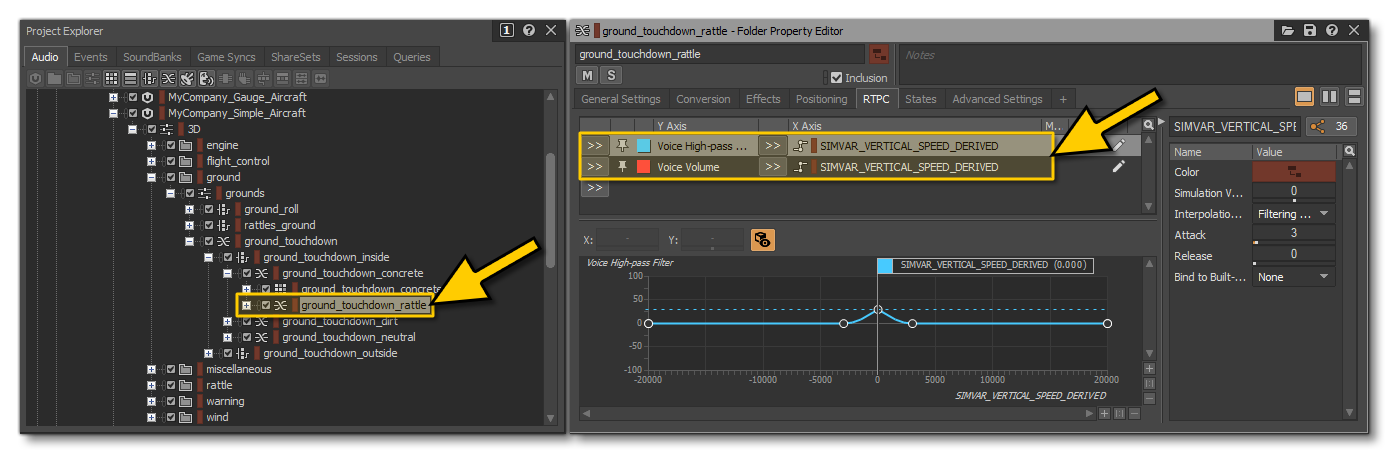
Task: Expand the miscellaneous folder
Action: pos(151,369)
